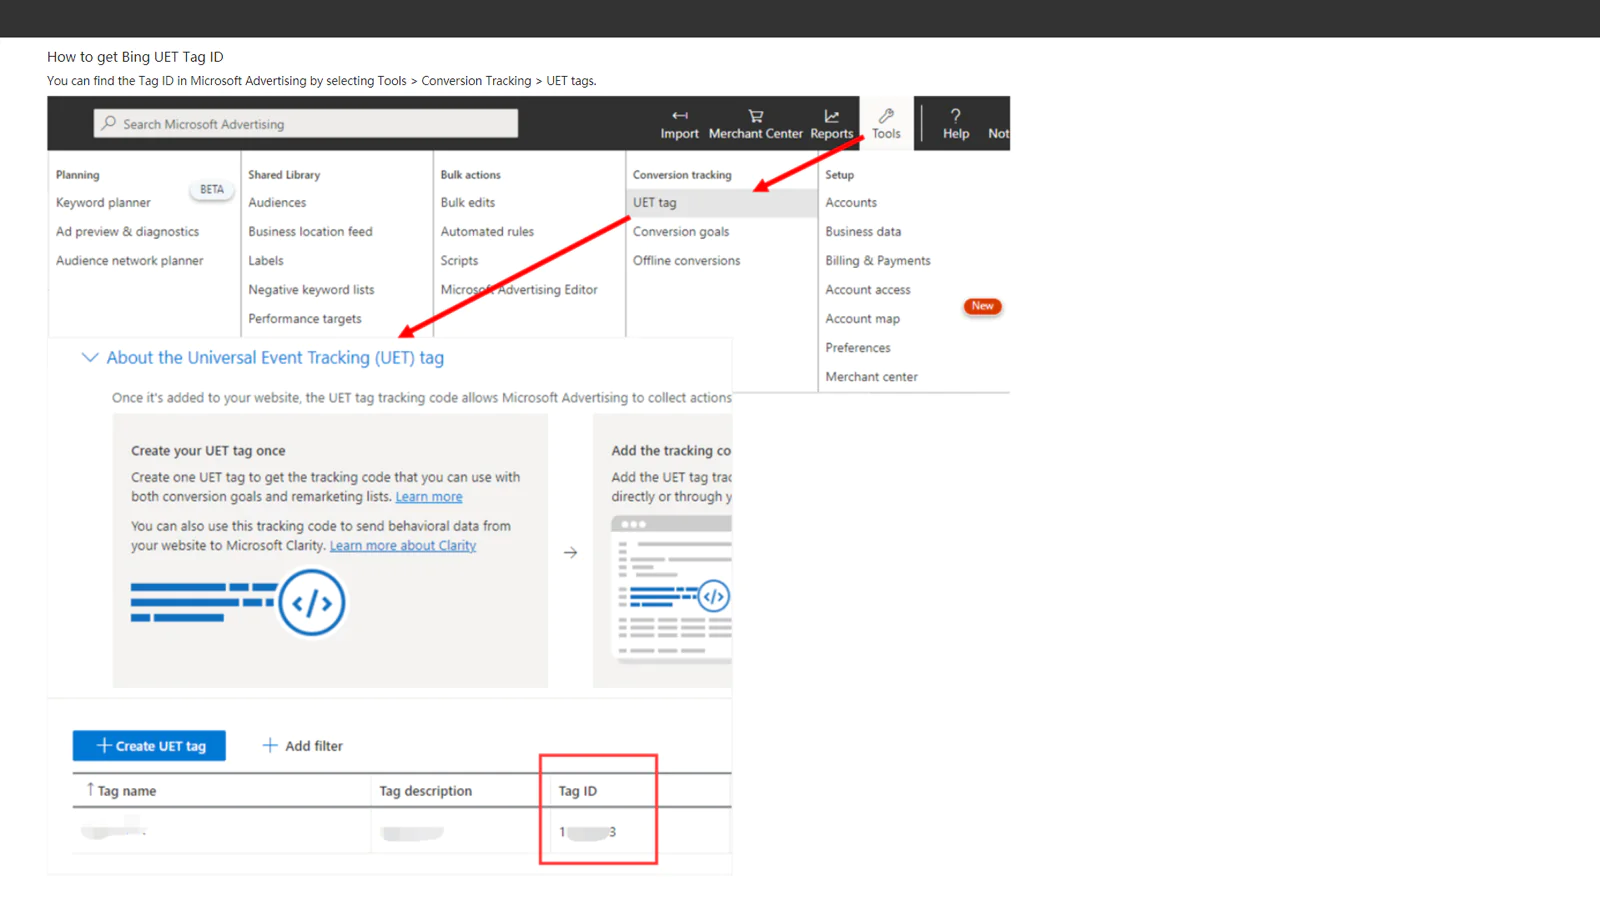Click into Search Microsoft Advertising field

(x=306, y=123)
